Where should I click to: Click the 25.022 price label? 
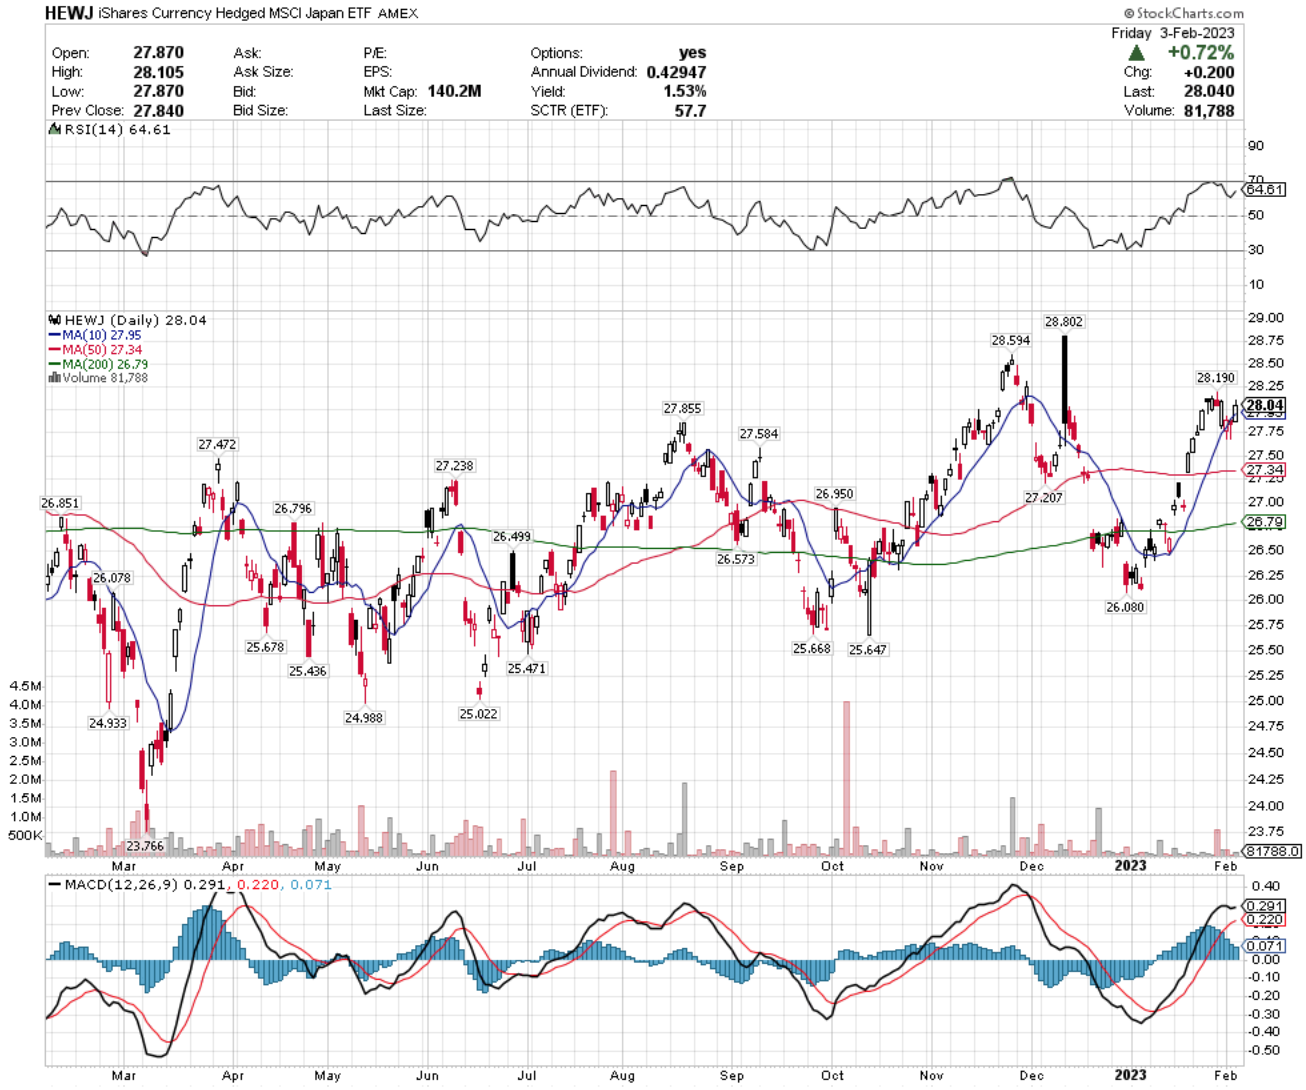point(478,714)
